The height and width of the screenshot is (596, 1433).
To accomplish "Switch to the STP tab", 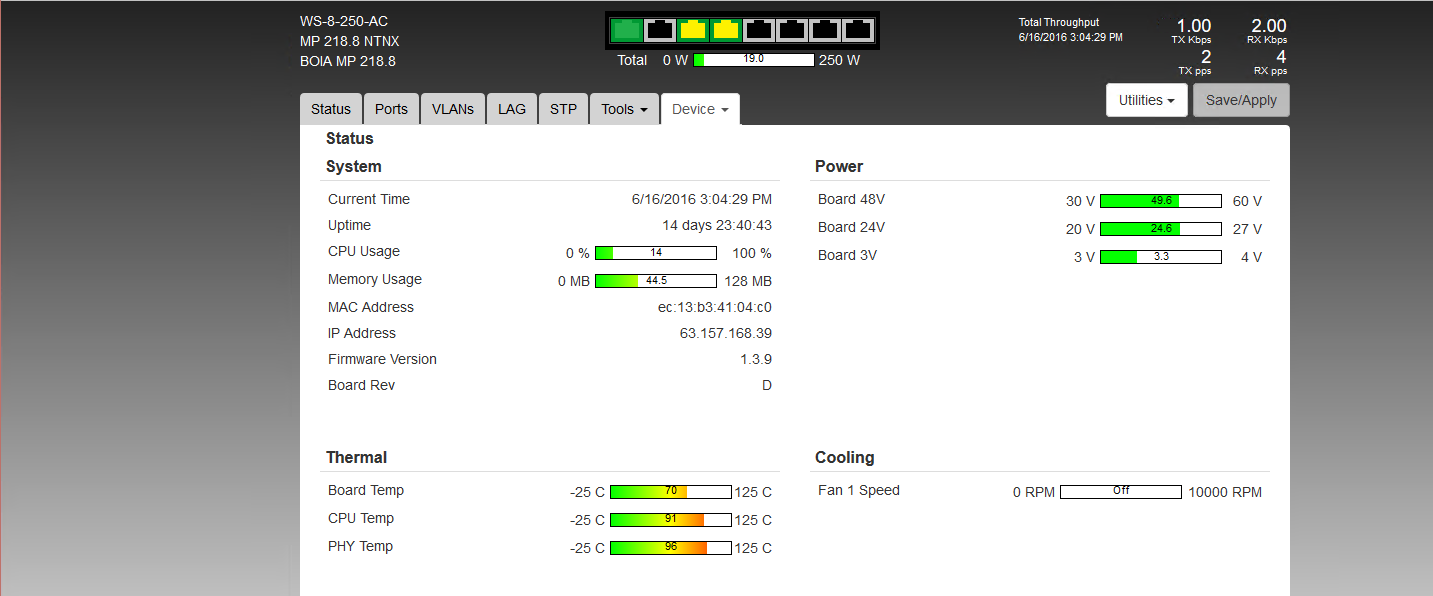I will (x=563, y=109).
